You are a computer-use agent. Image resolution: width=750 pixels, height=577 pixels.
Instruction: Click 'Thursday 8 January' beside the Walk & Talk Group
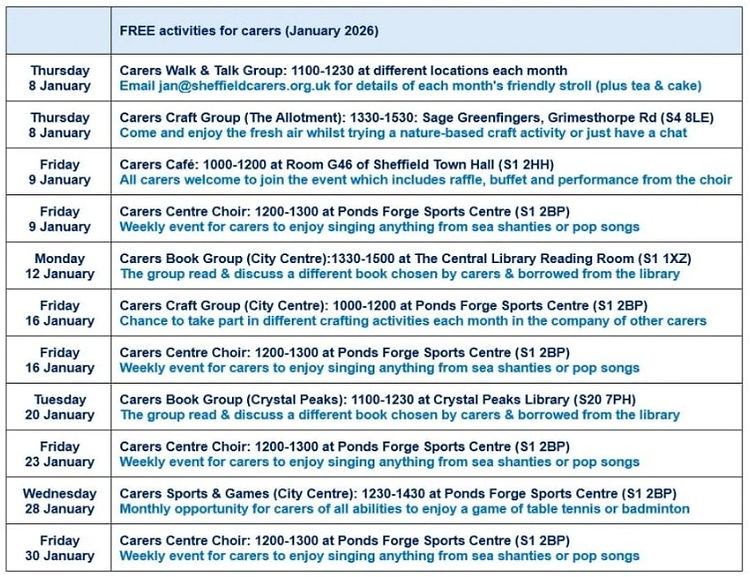59,78
